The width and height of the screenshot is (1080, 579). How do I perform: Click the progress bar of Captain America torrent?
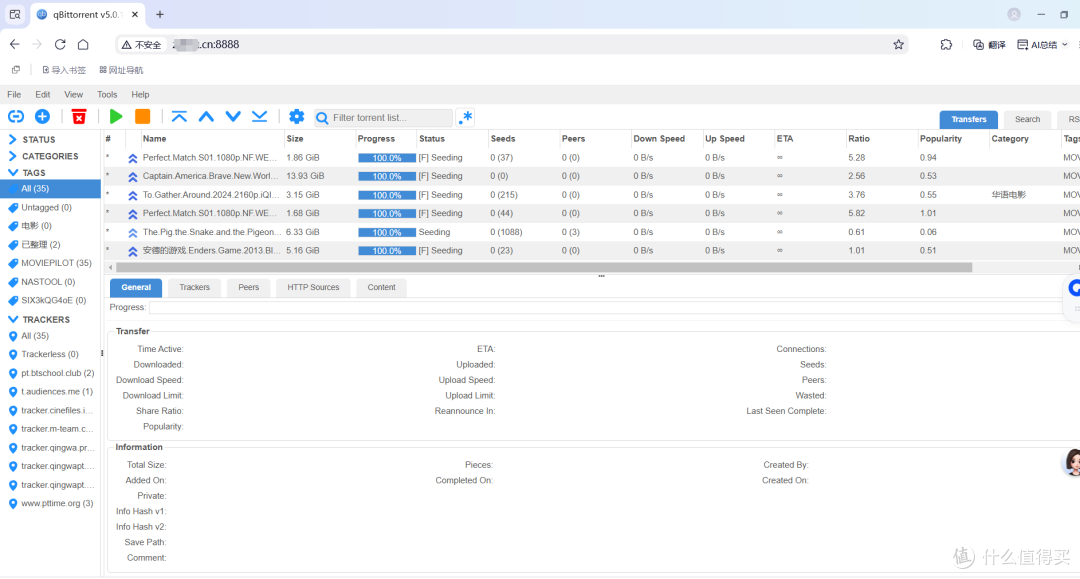pos(386,175)
